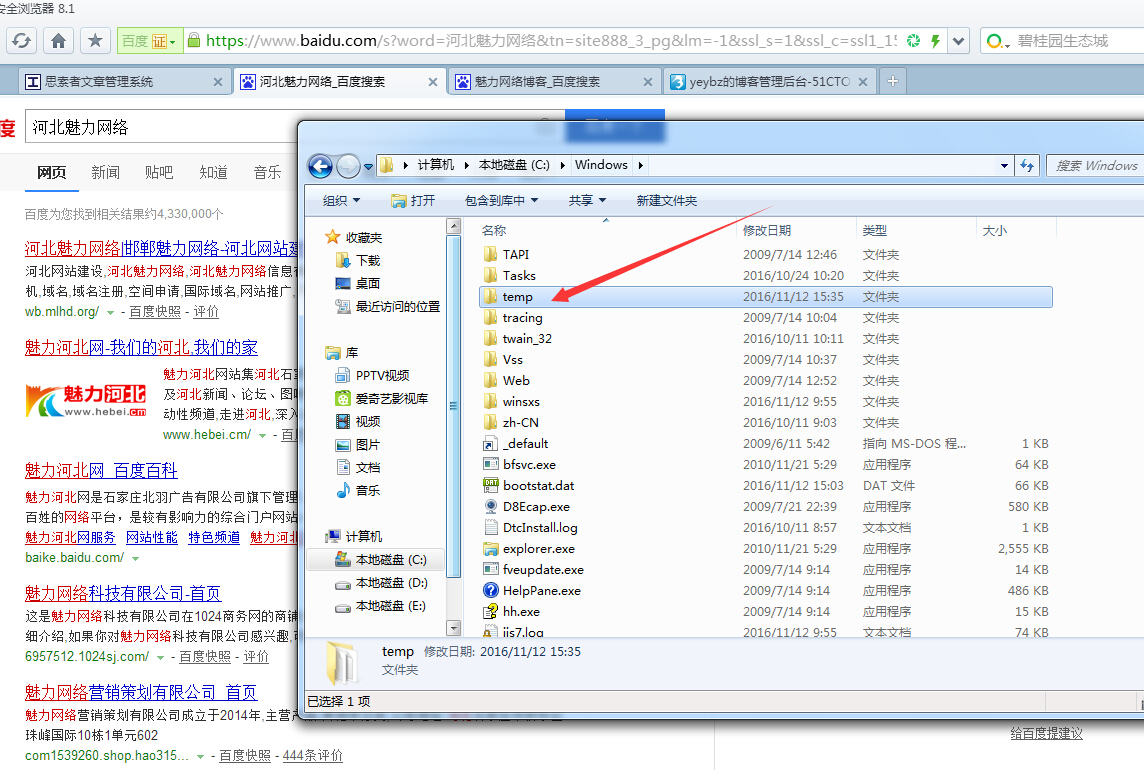1144x770 pixels.
Task: Switch to 魅力网络博客_百度搜索 tab
Action: coord(555,82)
